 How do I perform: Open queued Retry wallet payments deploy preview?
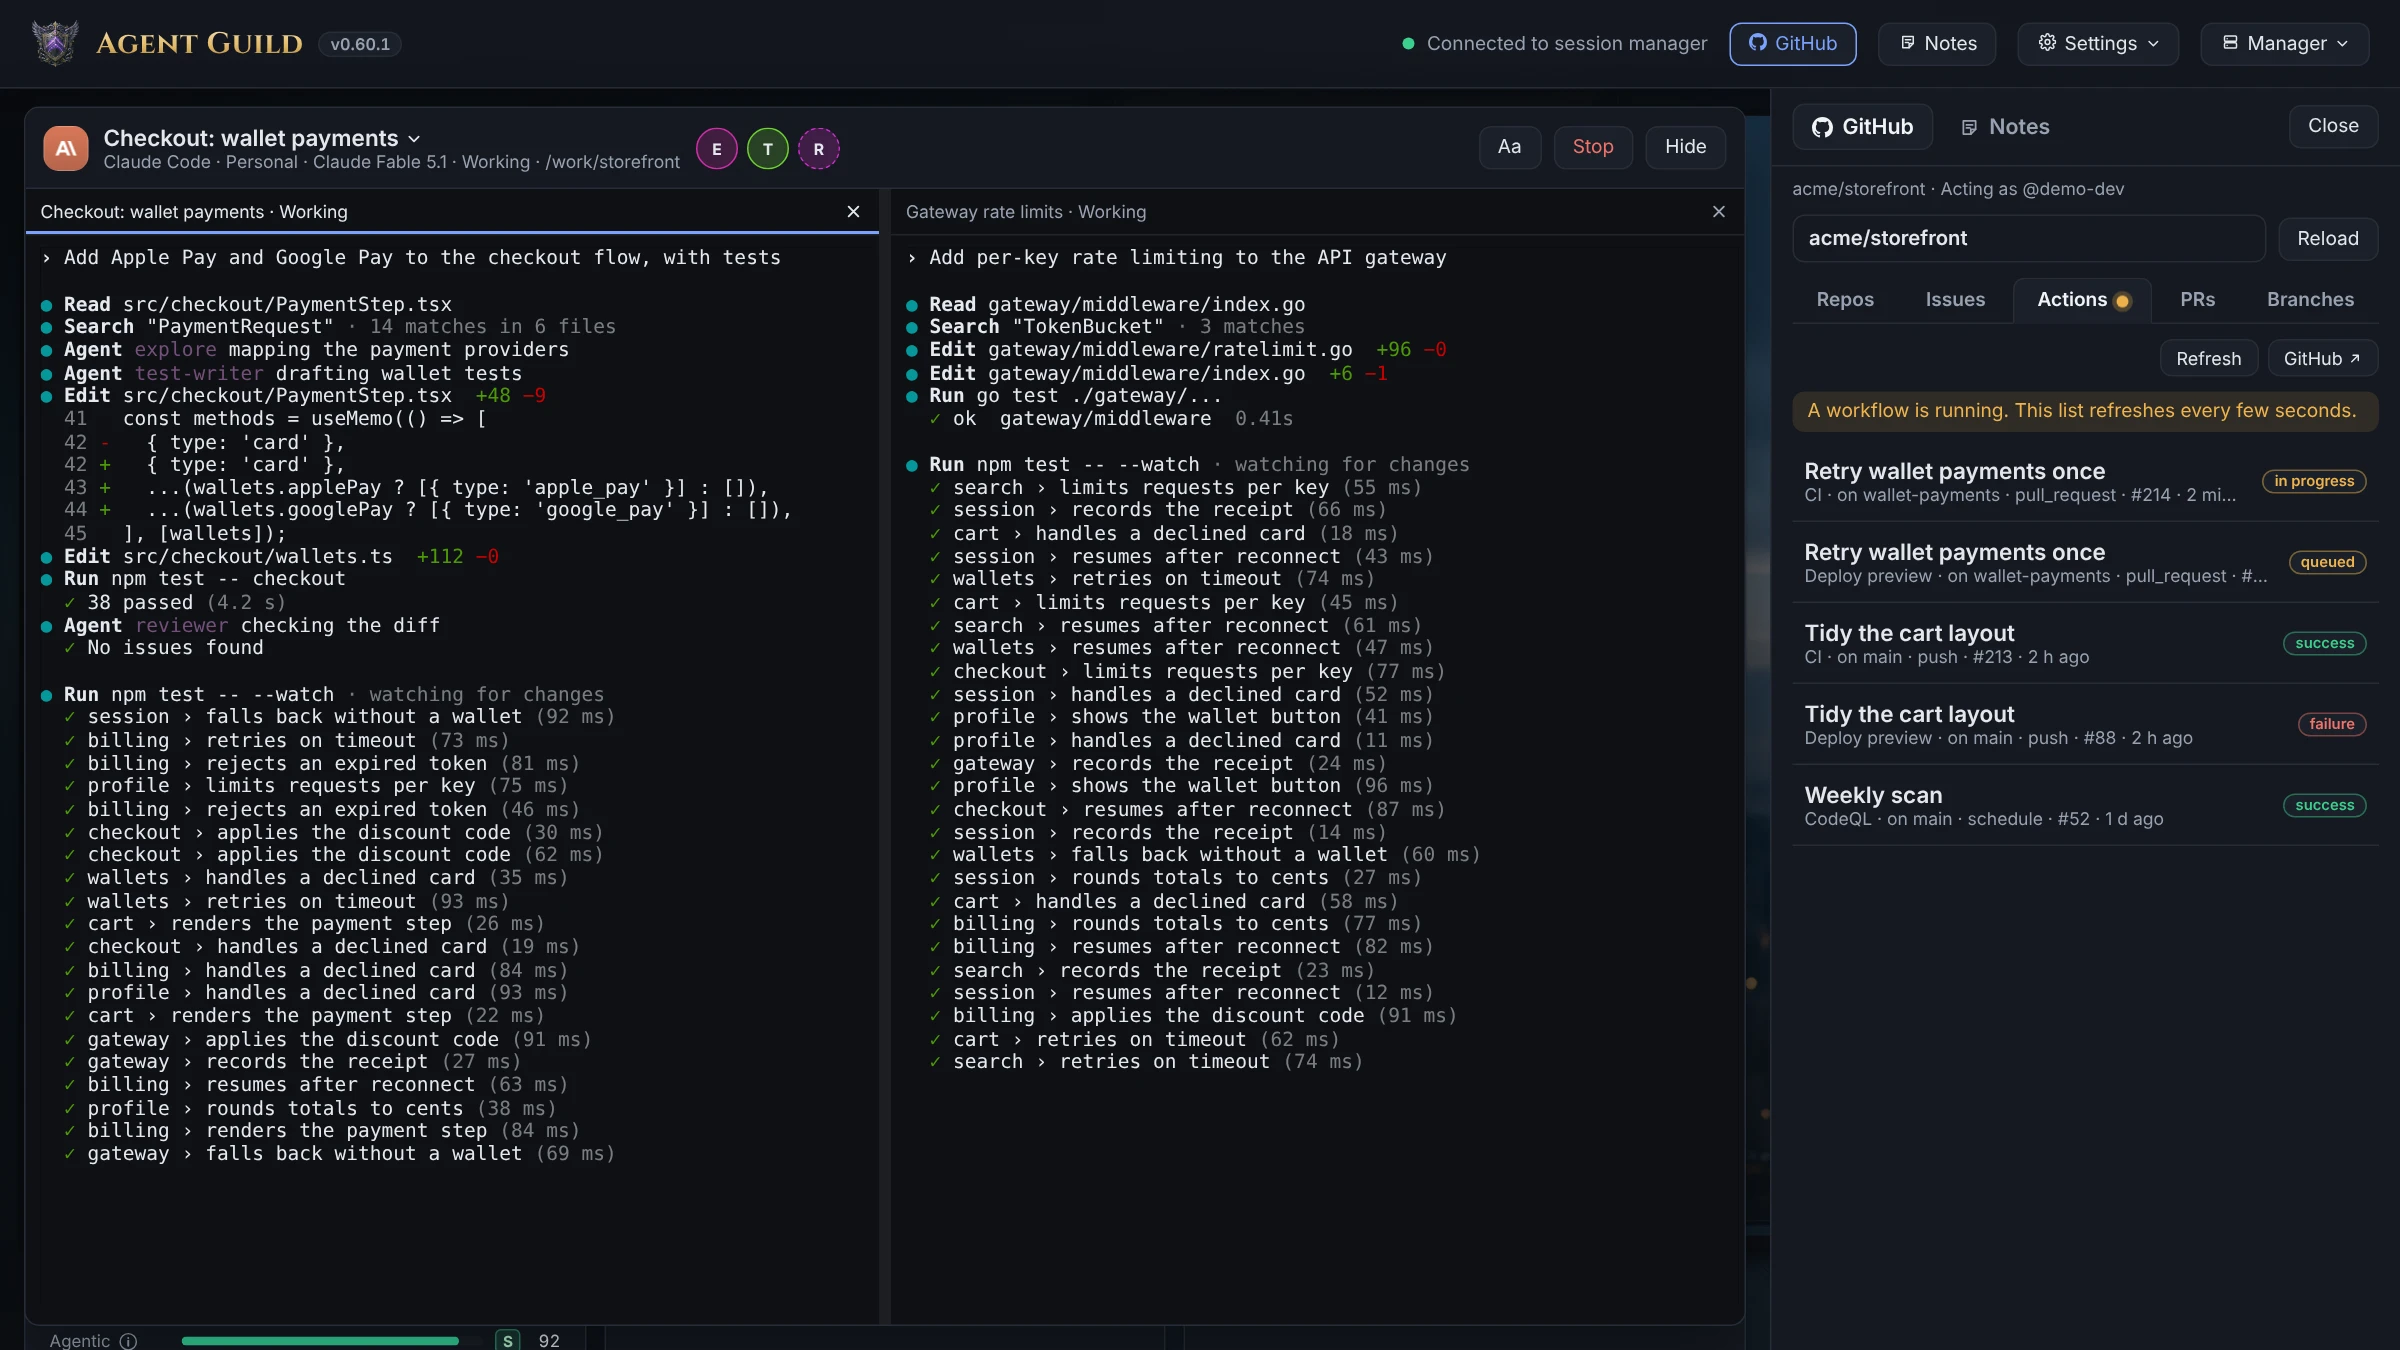pos(2084,563)
